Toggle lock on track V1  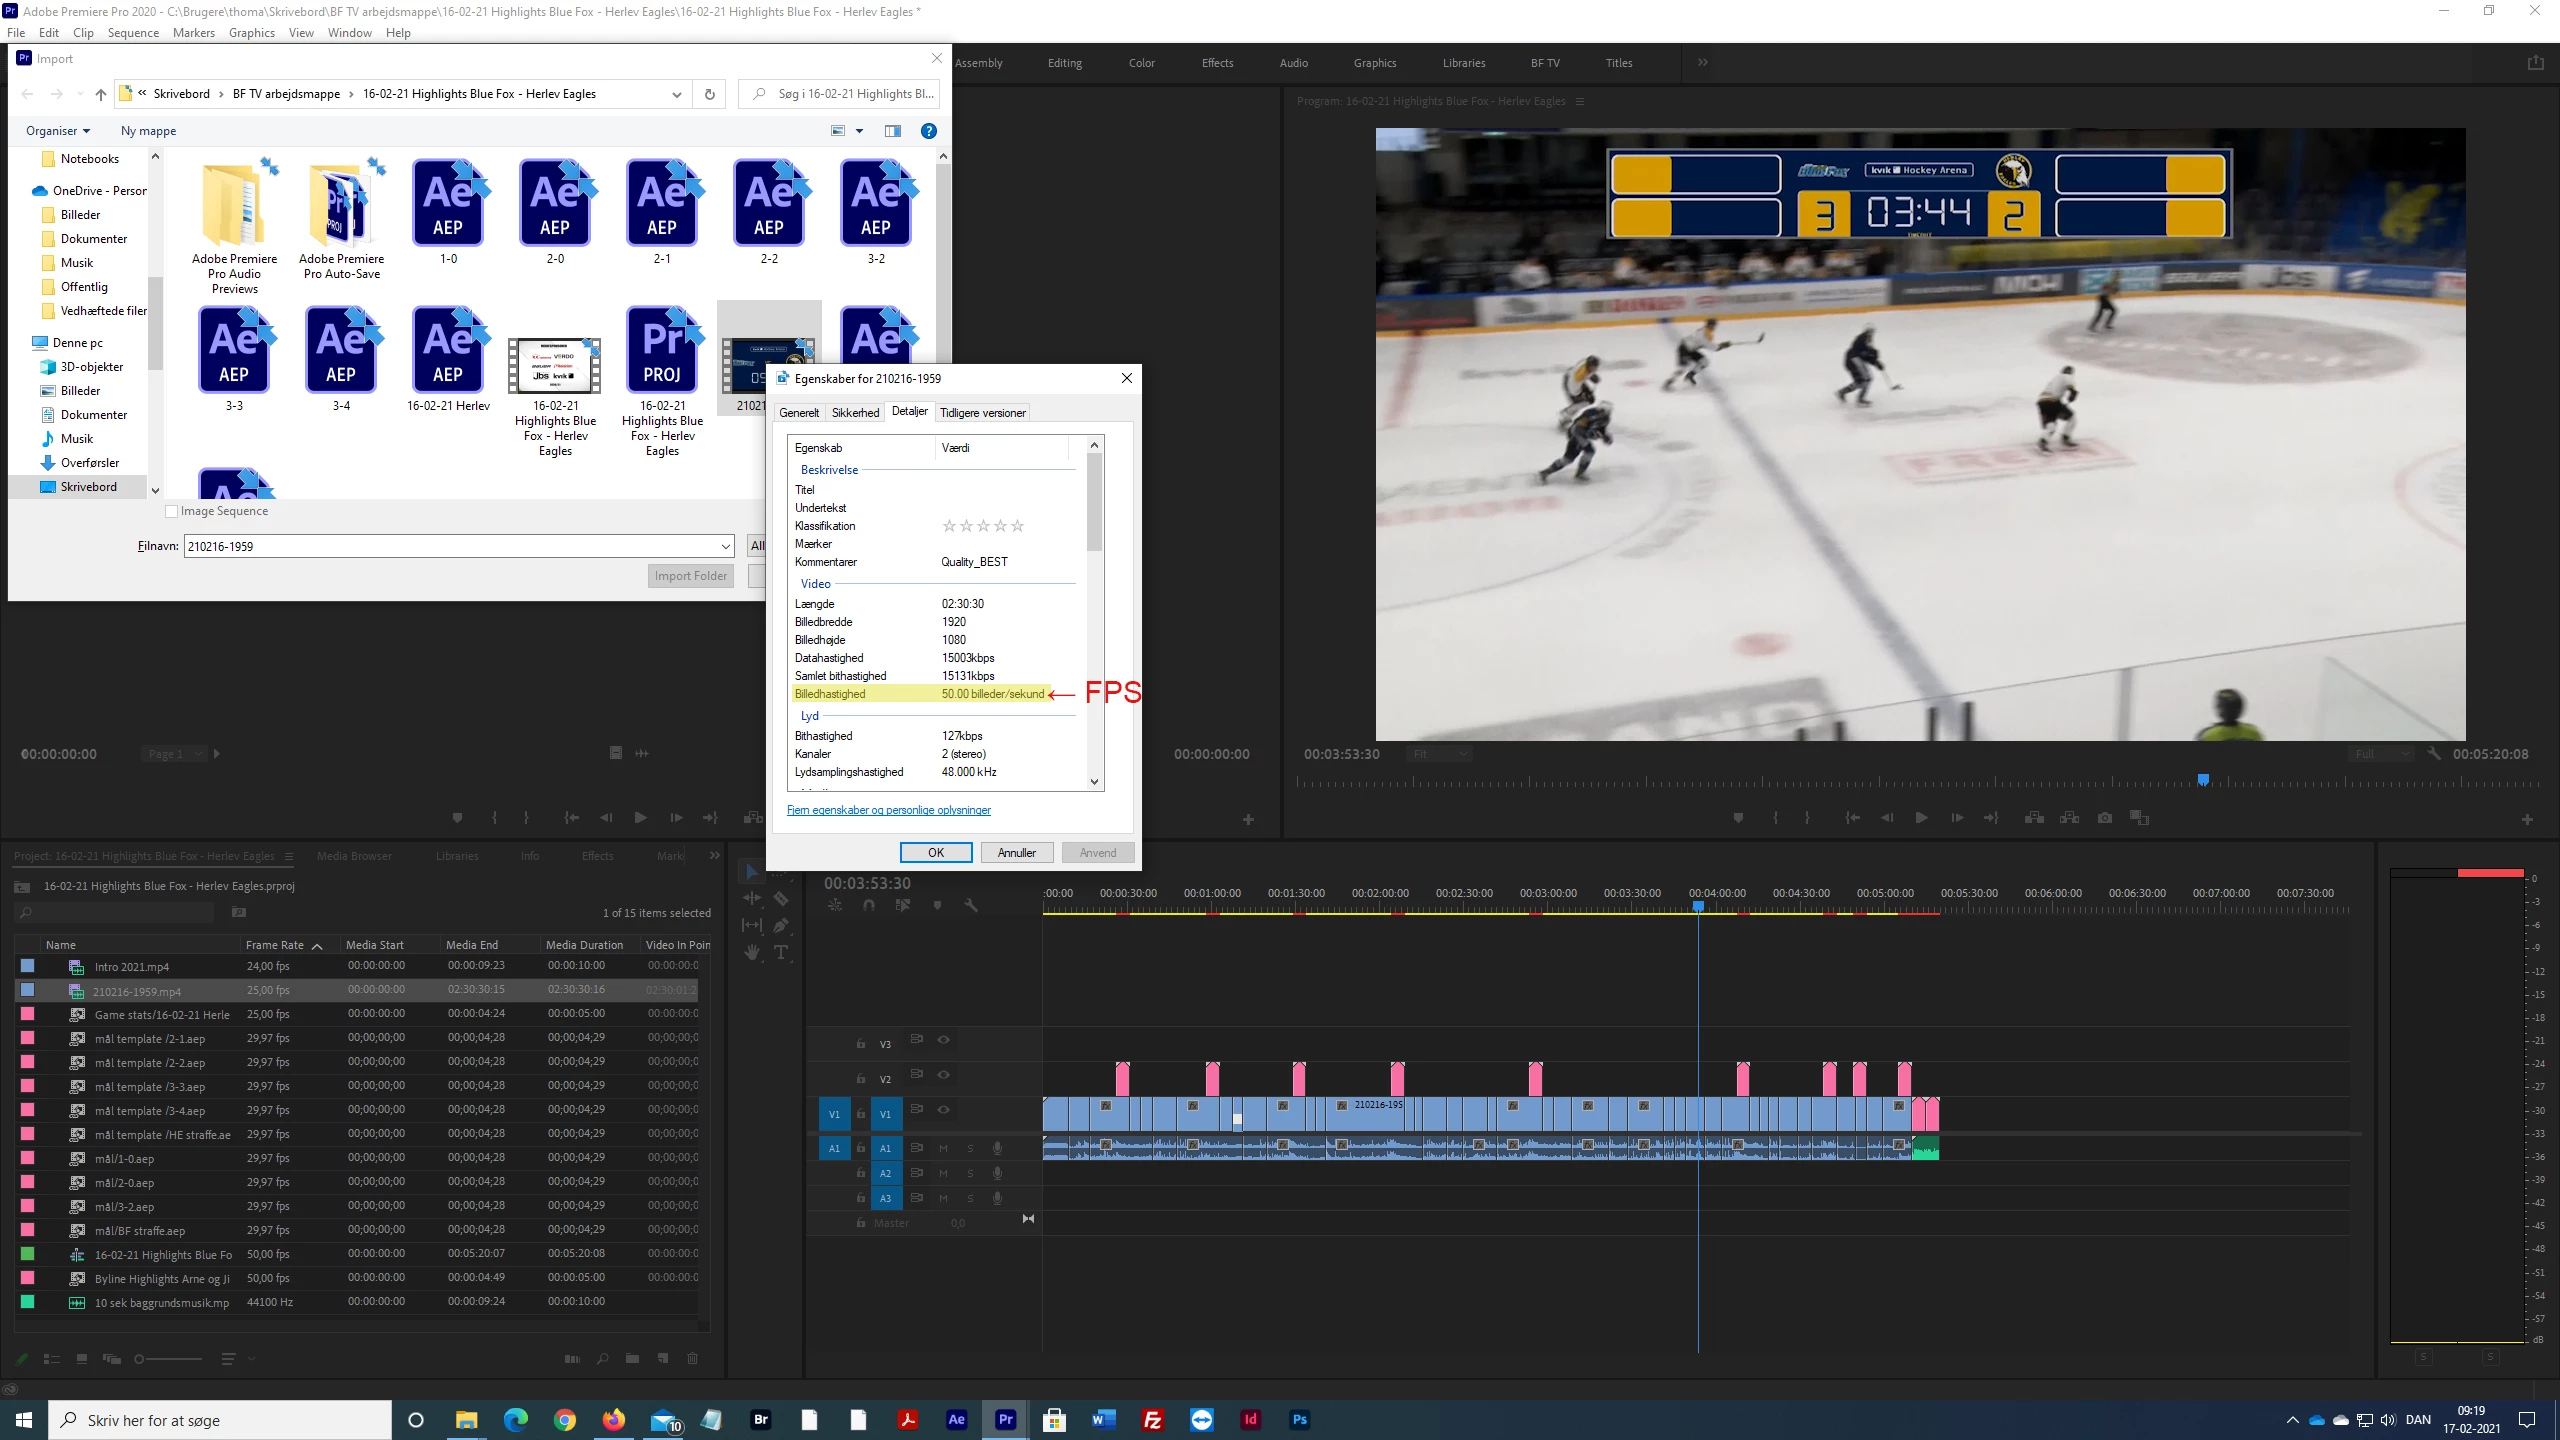pos(860,1113)
